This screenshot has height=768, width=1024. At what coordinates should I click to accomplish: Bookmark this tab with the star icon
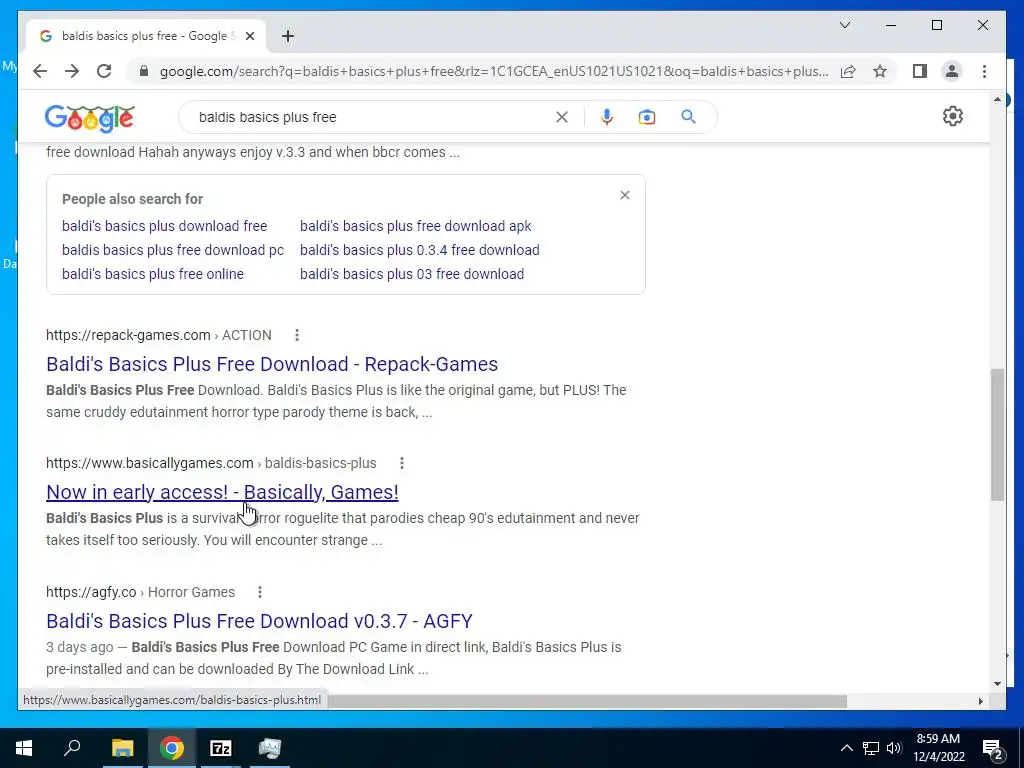tap(880, 71)
